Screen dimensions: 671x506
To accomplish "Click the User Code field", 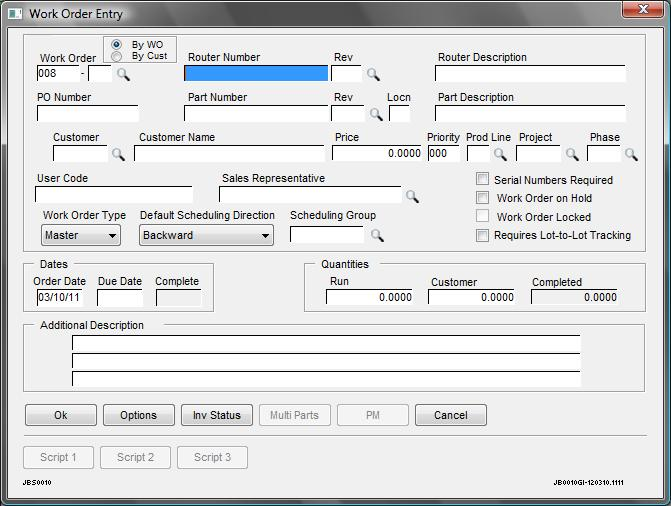I will [113, 194].
